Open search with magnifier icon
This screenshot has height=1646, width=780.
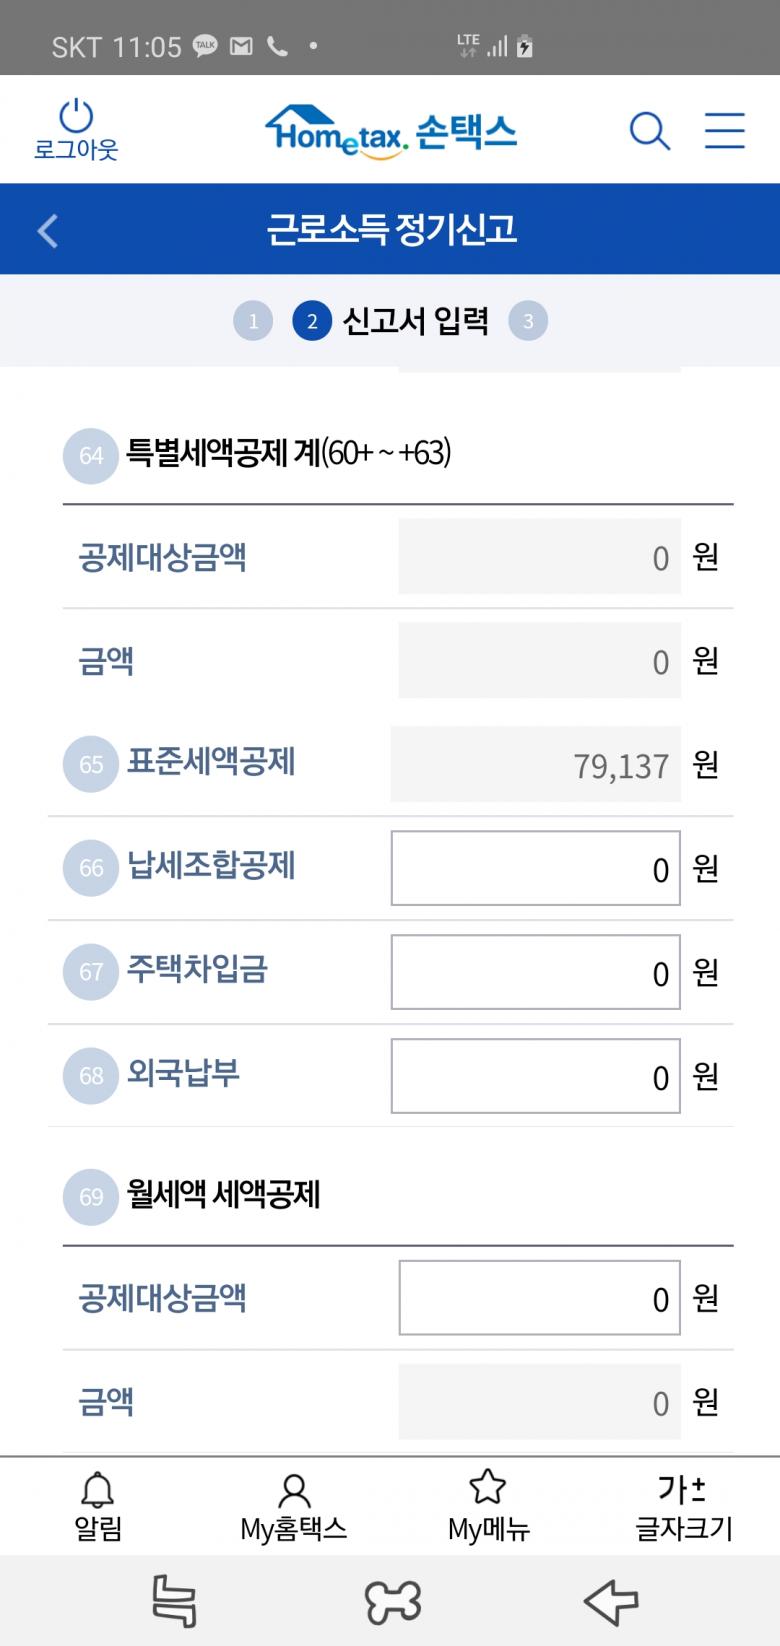[649, 131]
